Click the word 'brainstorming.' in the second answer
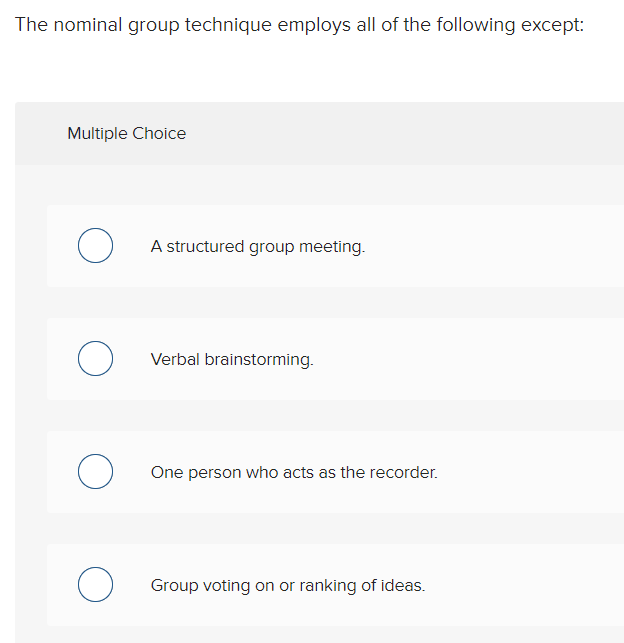 (259, 359)
